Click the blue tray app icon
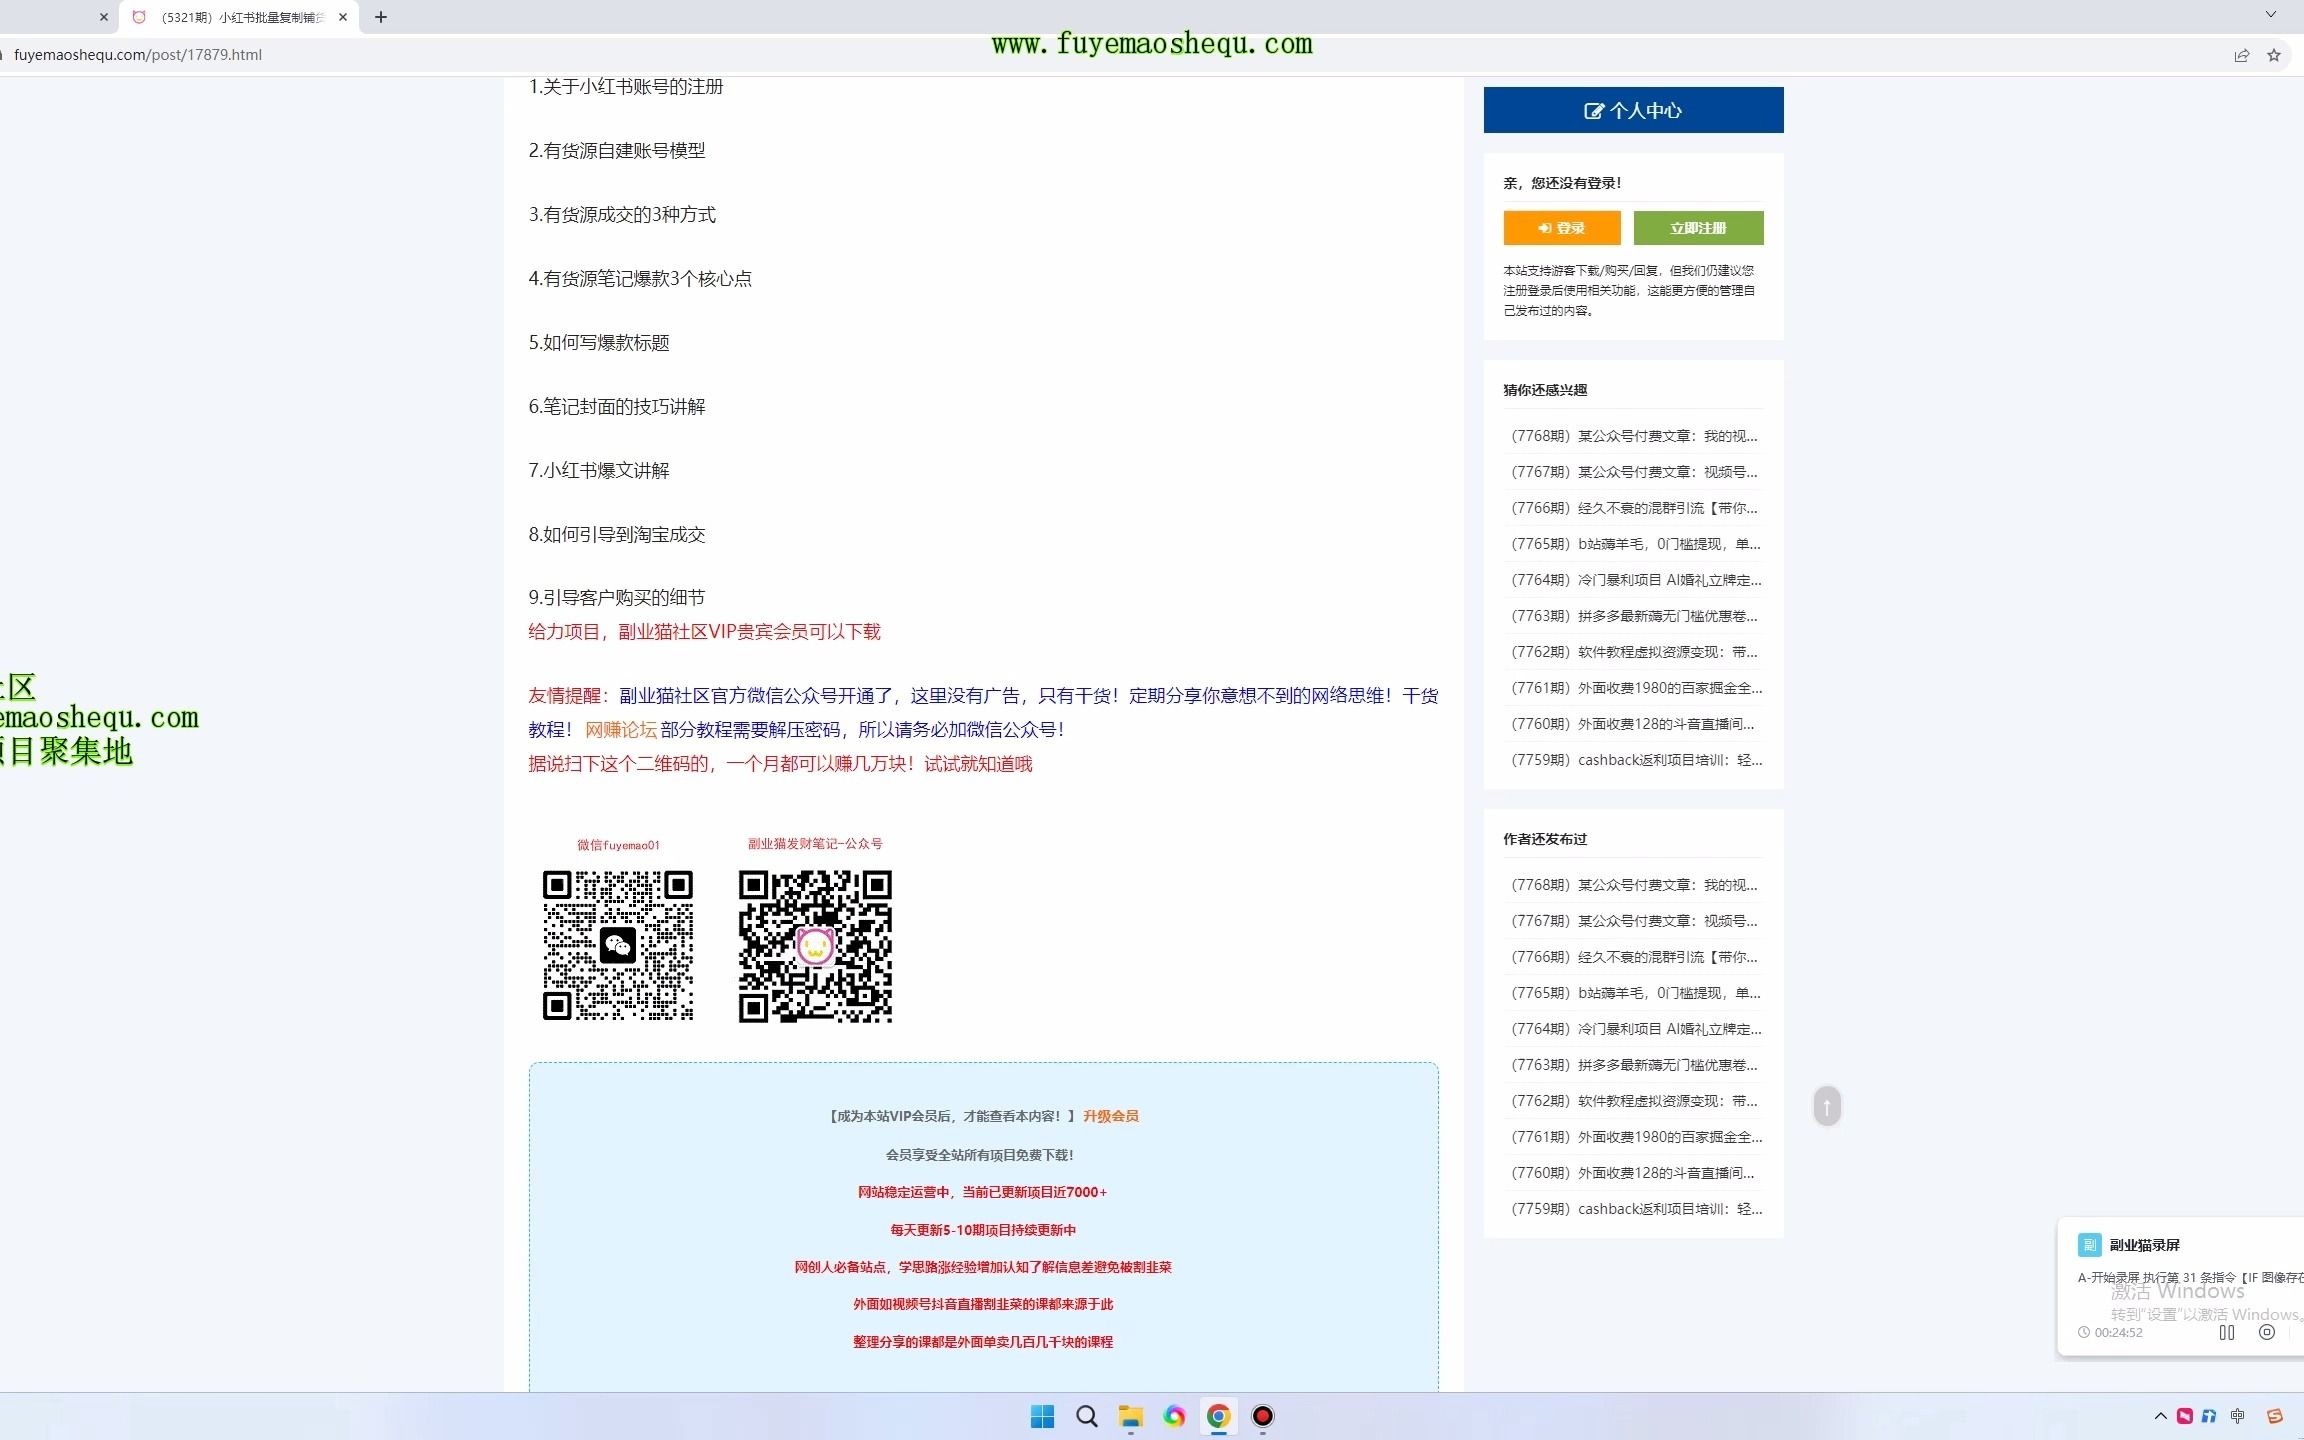Viewport: 2304px width, 1440px height. (2209, 1416)
